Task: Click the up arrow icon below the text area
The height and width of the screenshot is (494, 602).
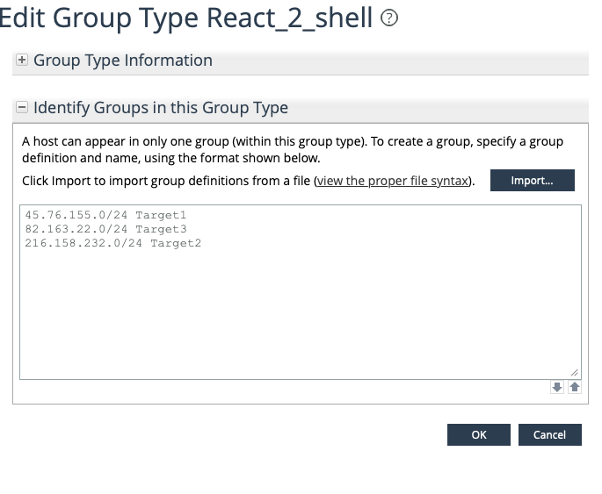Action: pos(574,388)
